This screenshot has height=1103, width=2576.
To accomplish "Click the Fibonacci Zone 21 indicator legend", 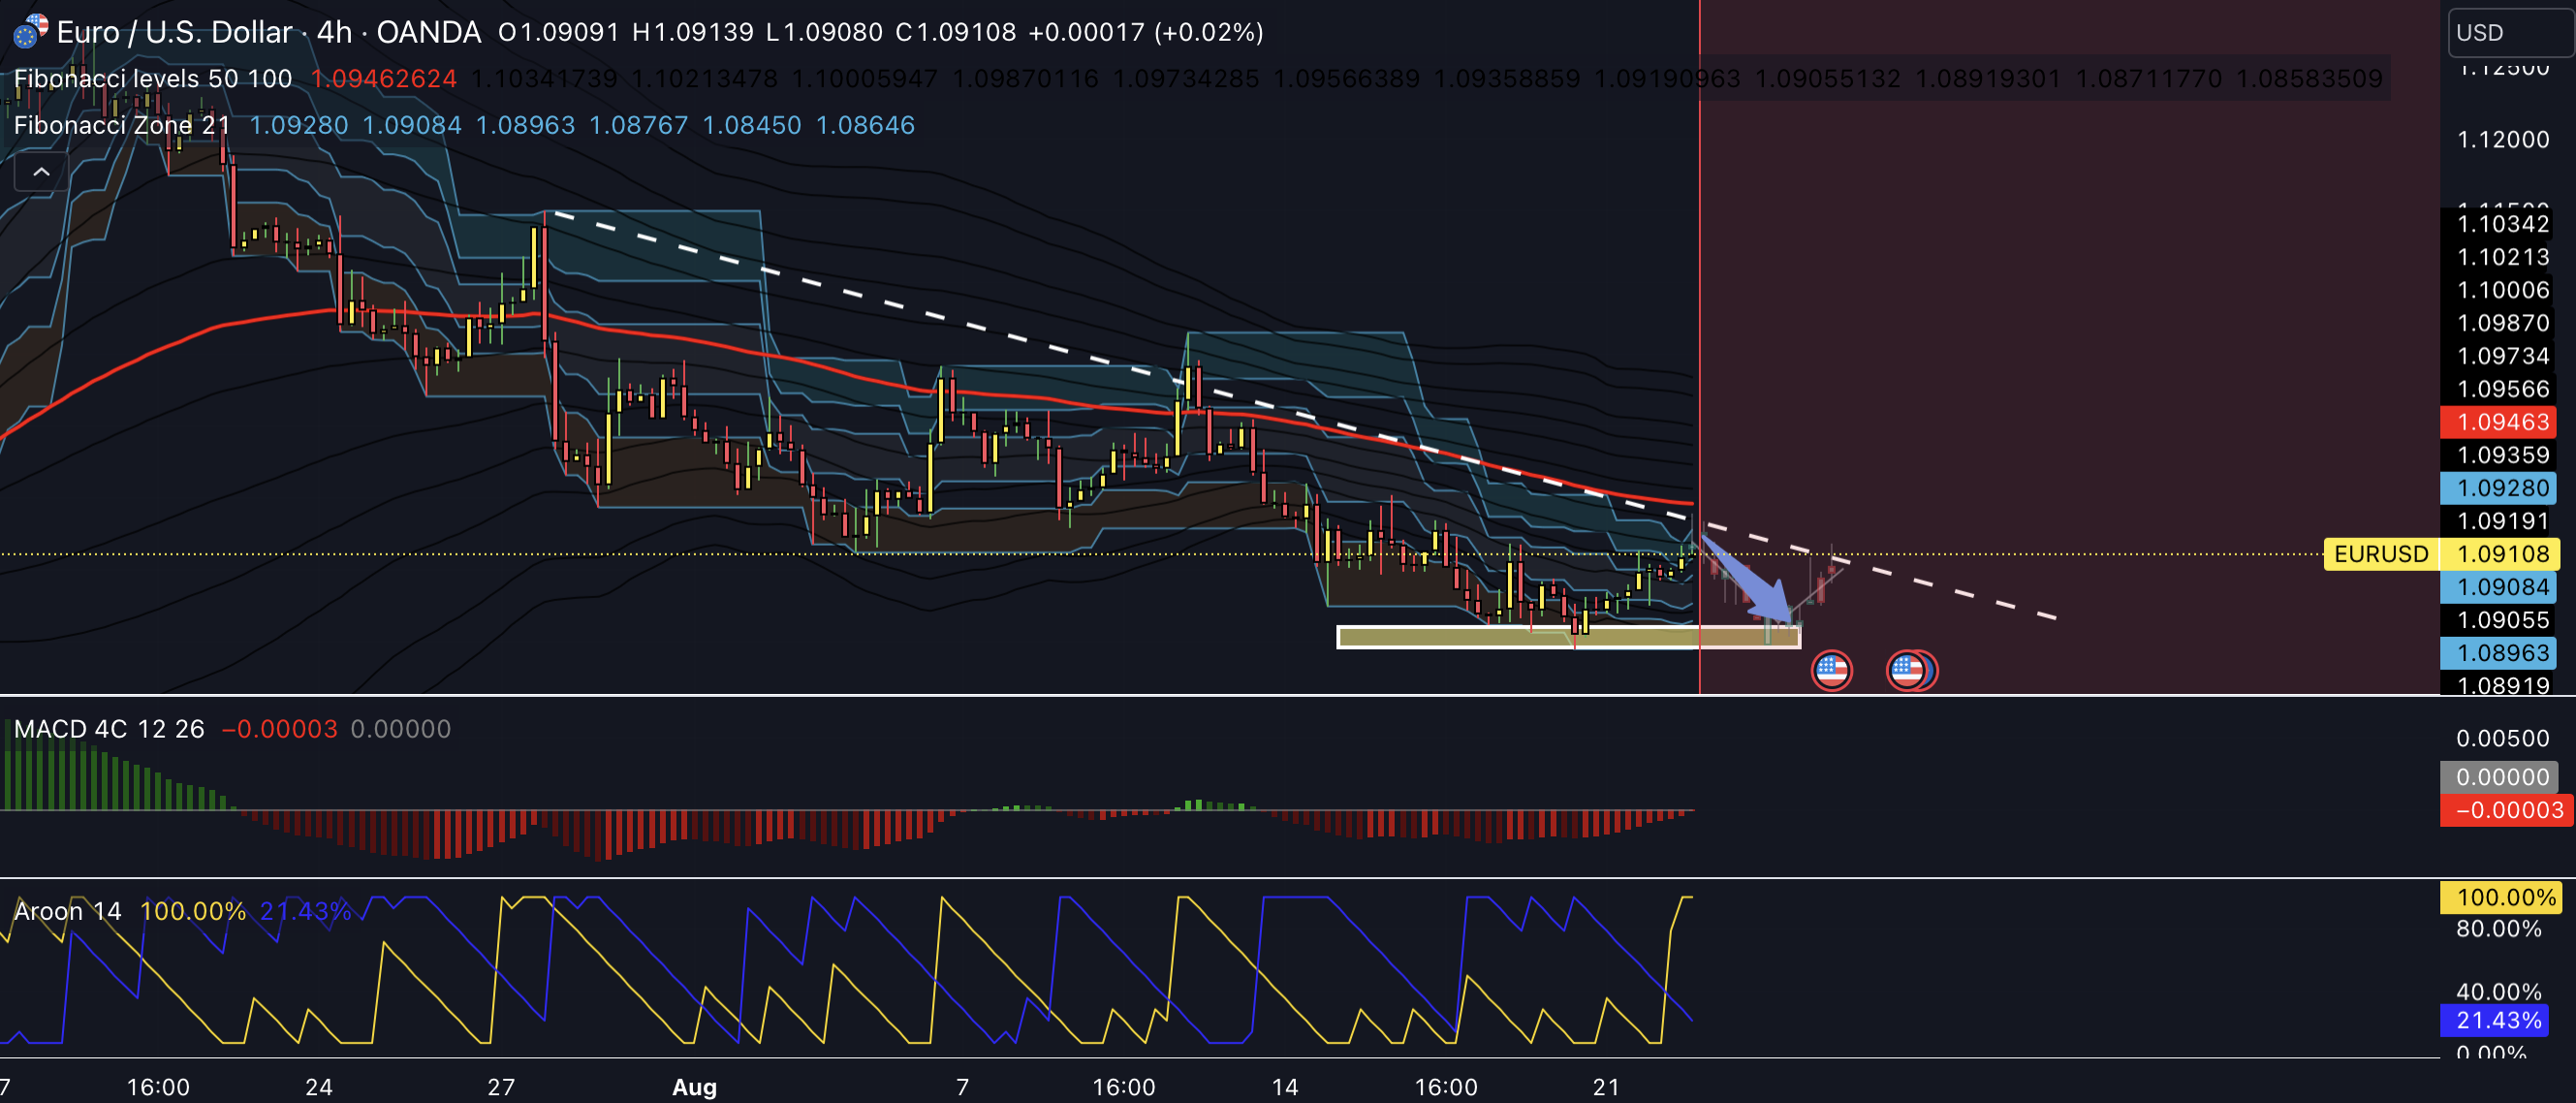I will 122,126.
